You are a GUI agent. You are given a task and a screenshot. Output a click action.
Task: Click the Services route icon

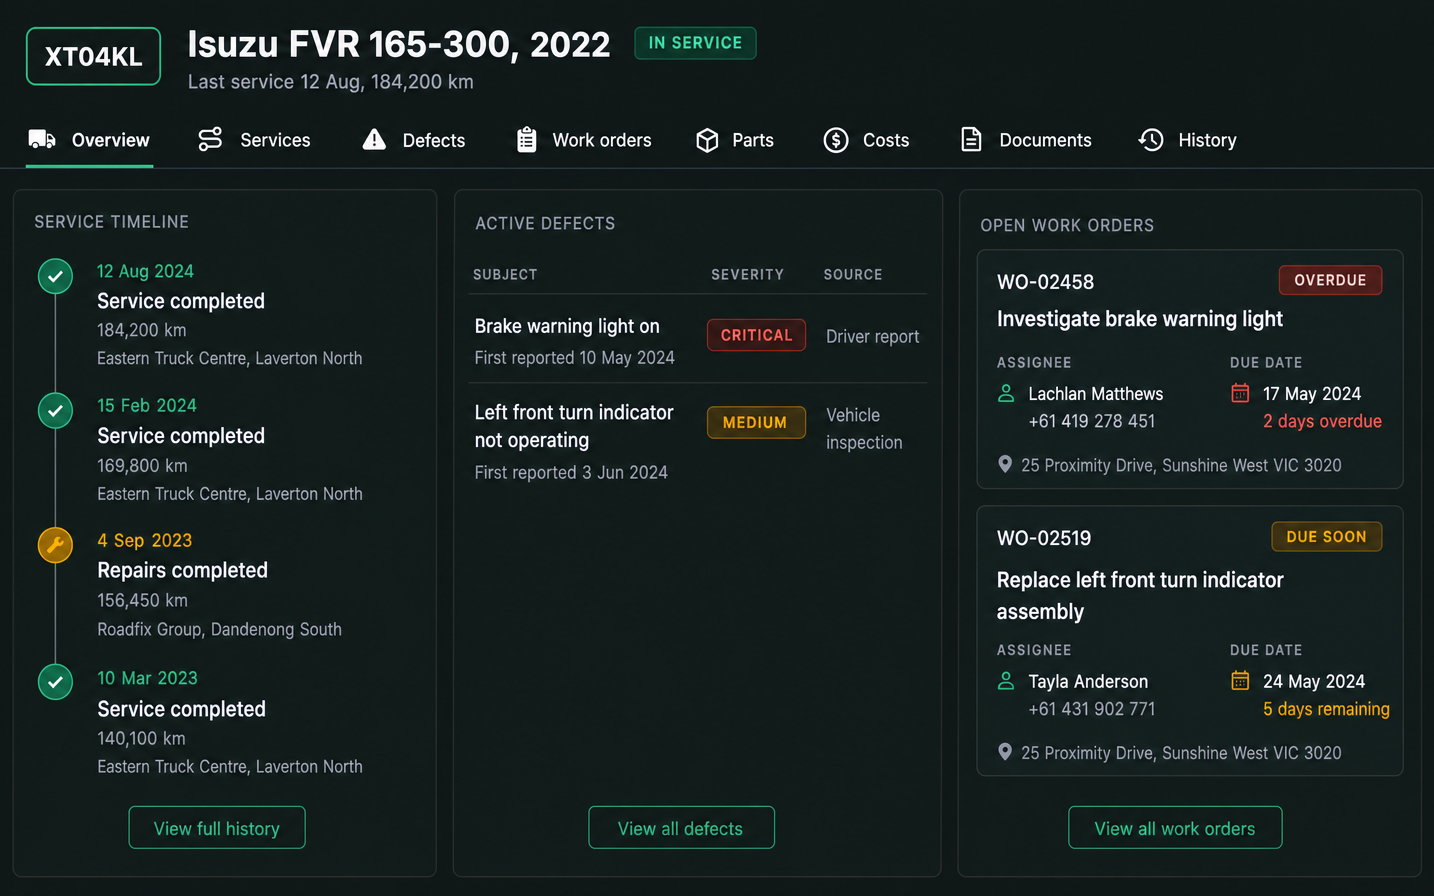coord(210,139)
